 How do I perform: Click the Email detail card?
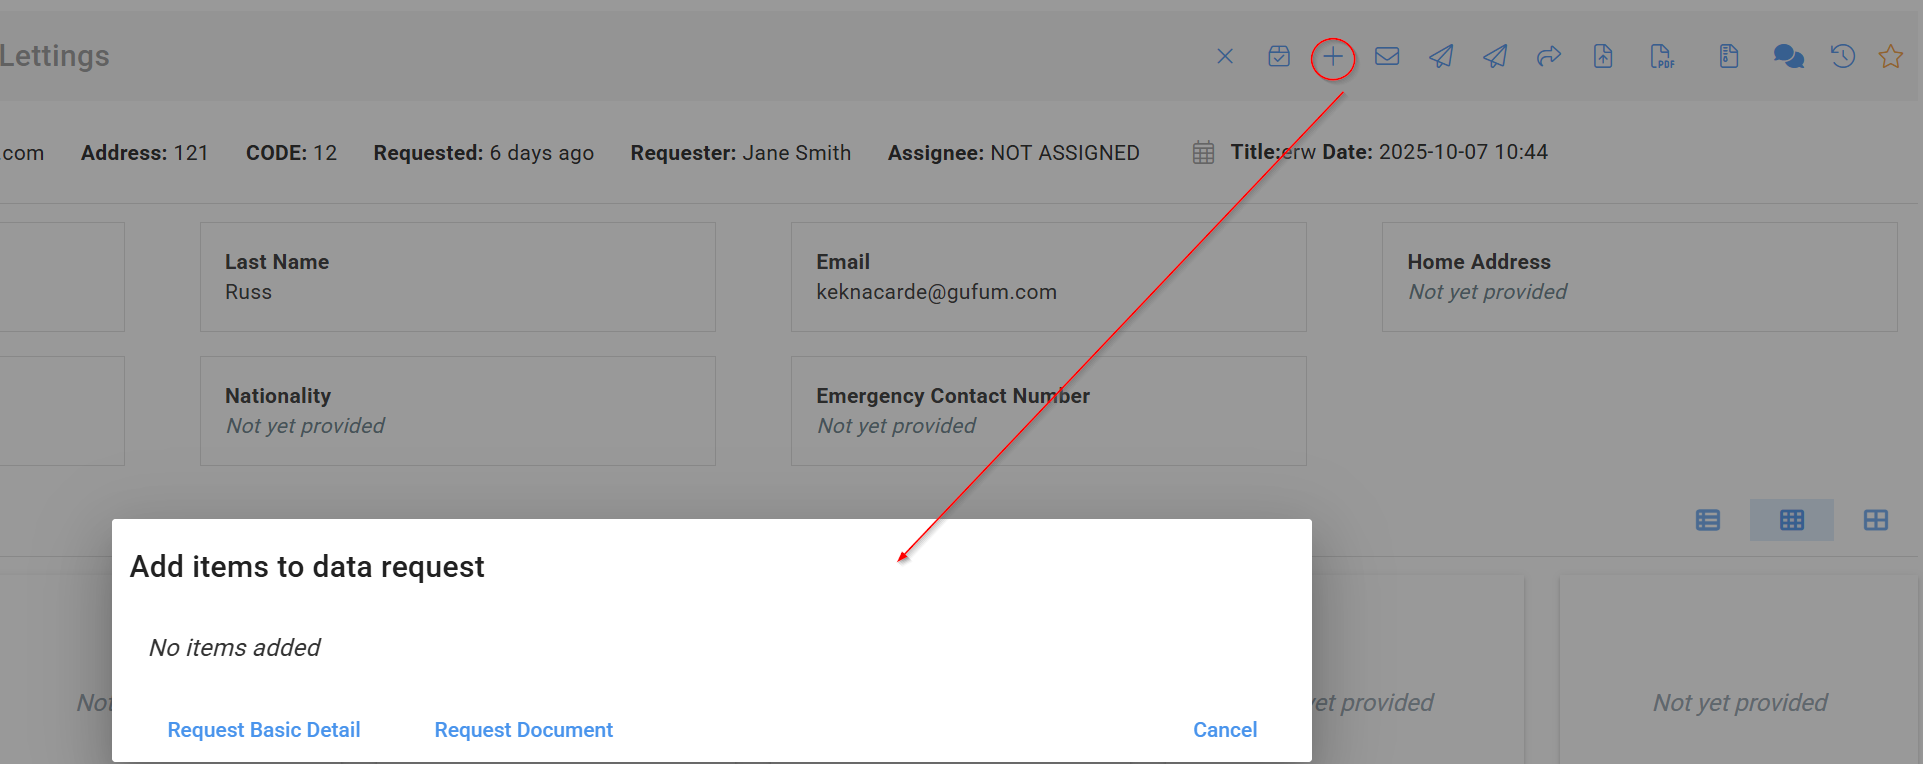(1048, 277)
